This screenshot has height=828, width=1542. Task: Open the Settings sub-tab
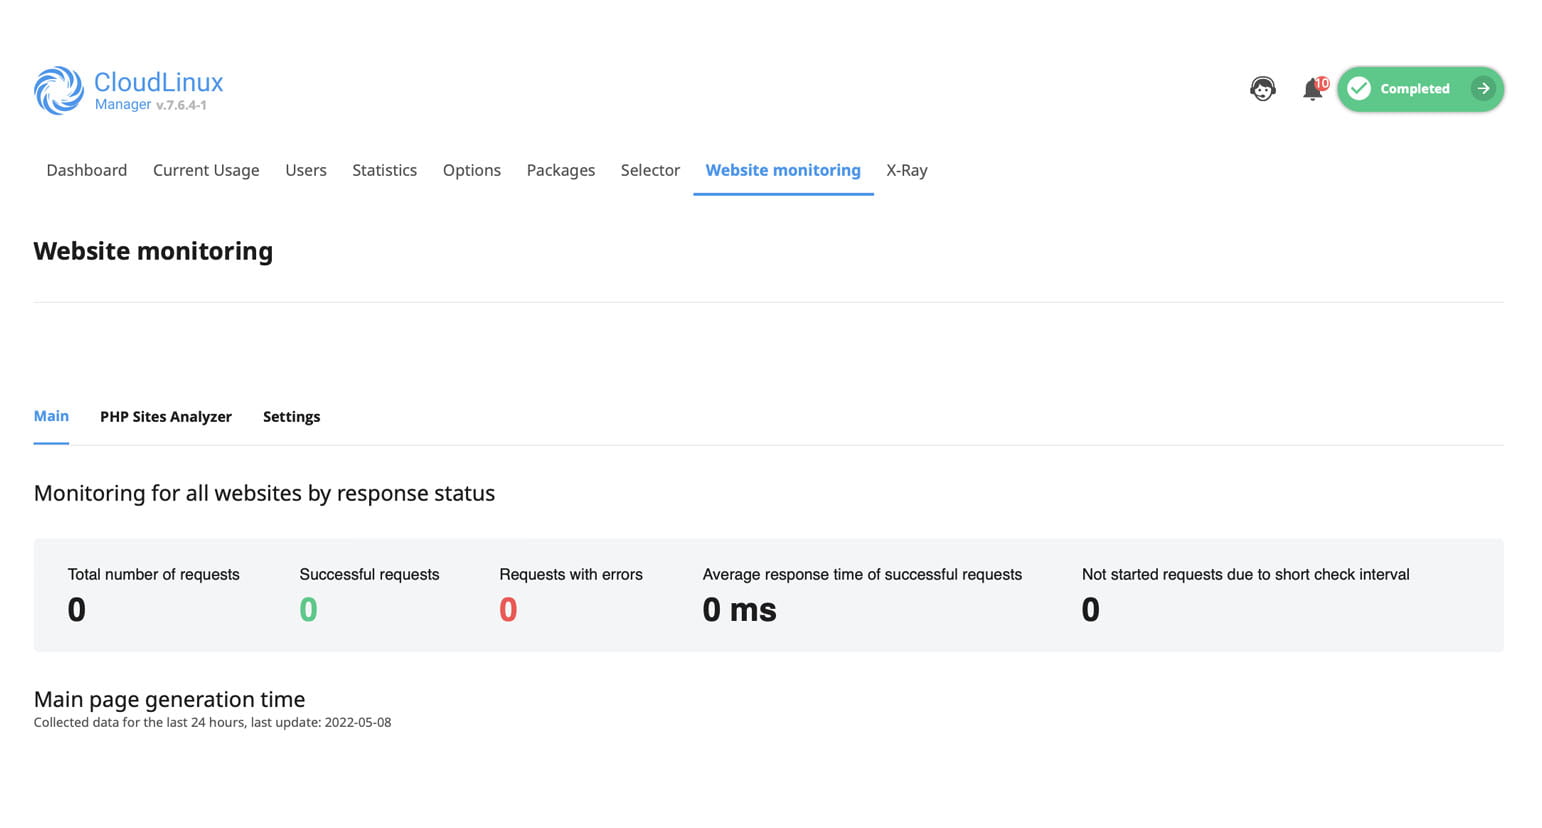click(291, 417)
